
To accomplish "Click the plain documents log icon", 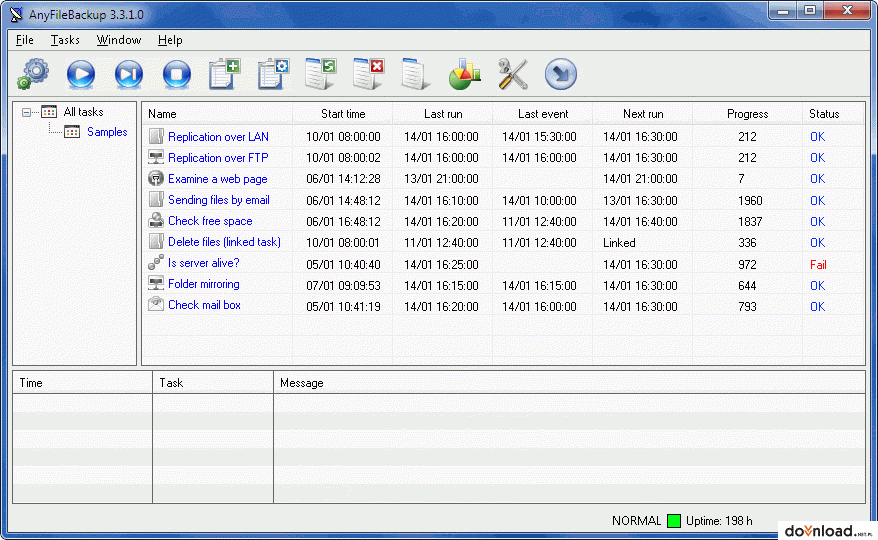I will (415, 73).
